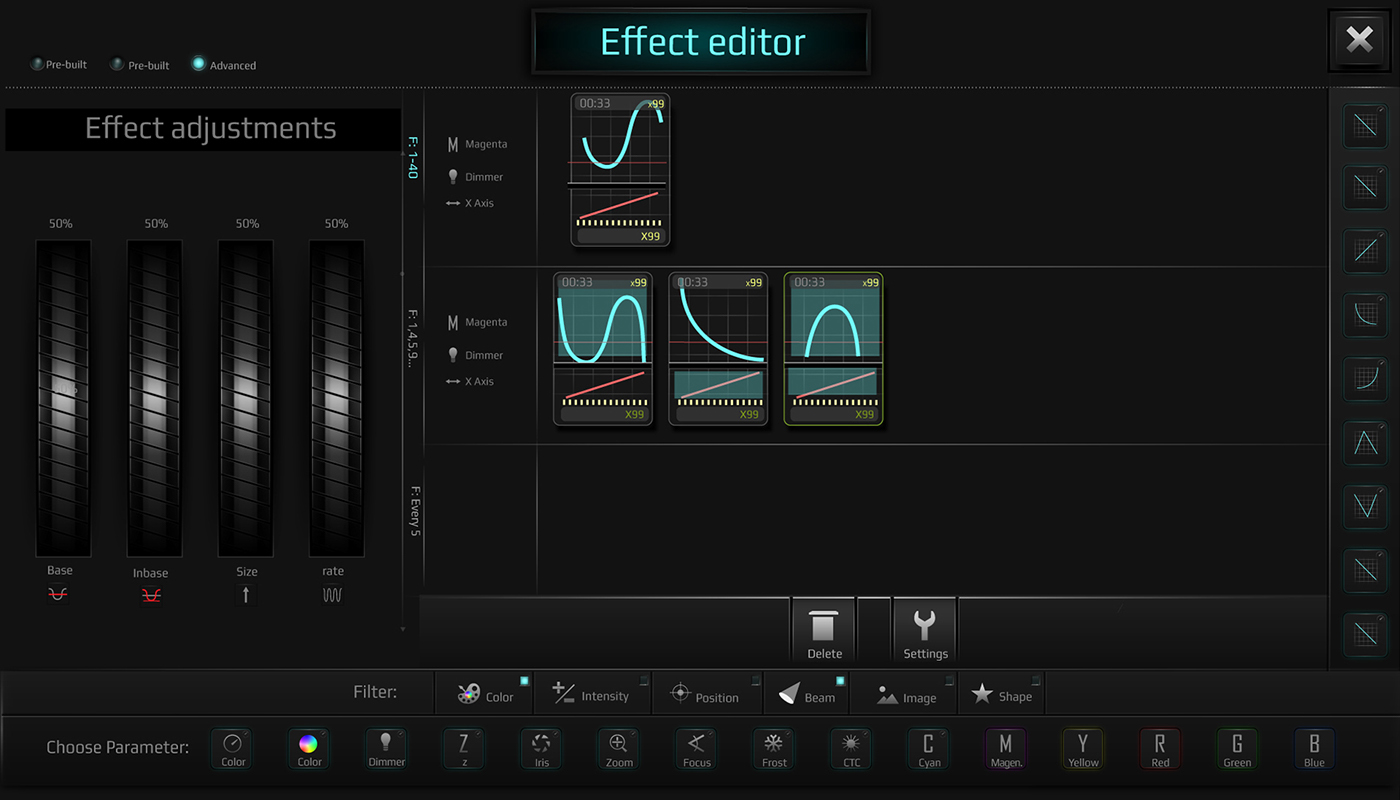Click the Delete button

(824, 631)
